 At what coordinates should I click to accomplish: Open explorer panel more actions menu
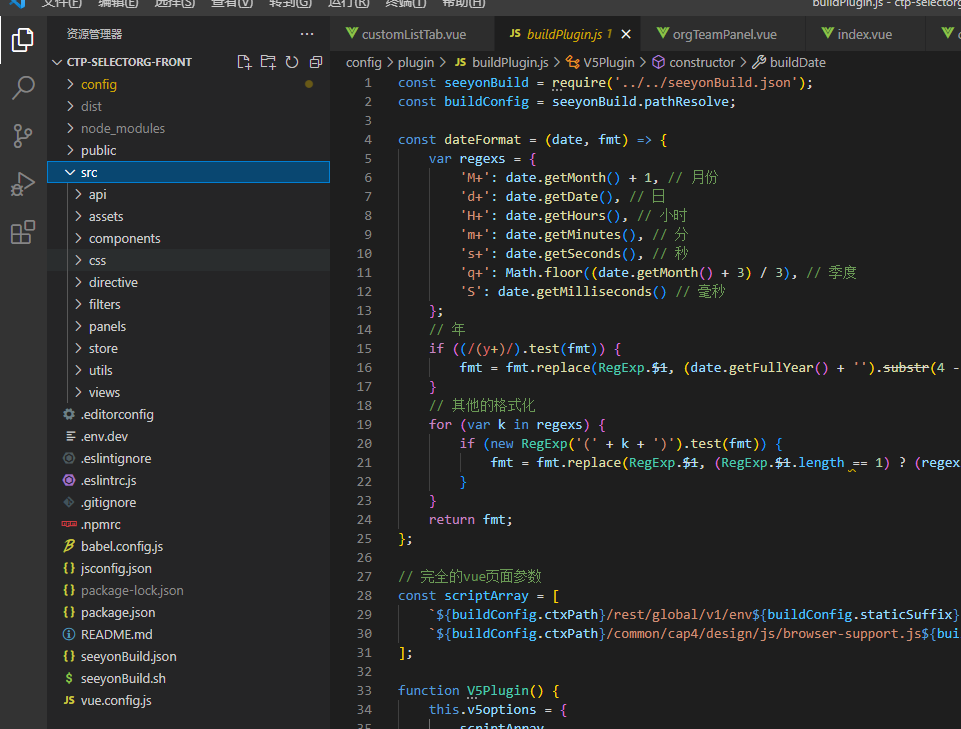pyautogui.click(x=307, y=34)
